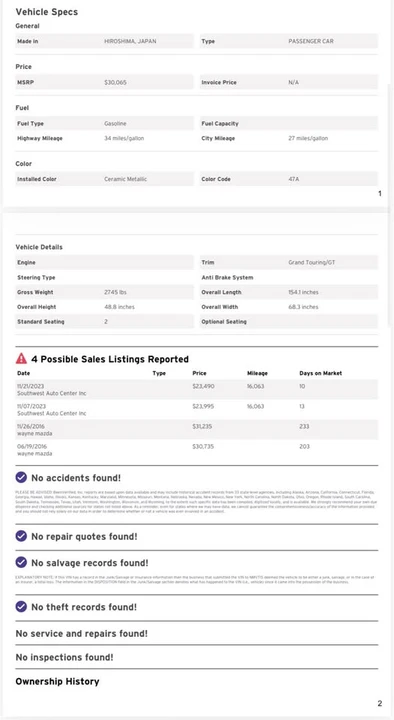Select the $30,735 listing price
This screenshot has width=394, height=720.
[203, 446]
